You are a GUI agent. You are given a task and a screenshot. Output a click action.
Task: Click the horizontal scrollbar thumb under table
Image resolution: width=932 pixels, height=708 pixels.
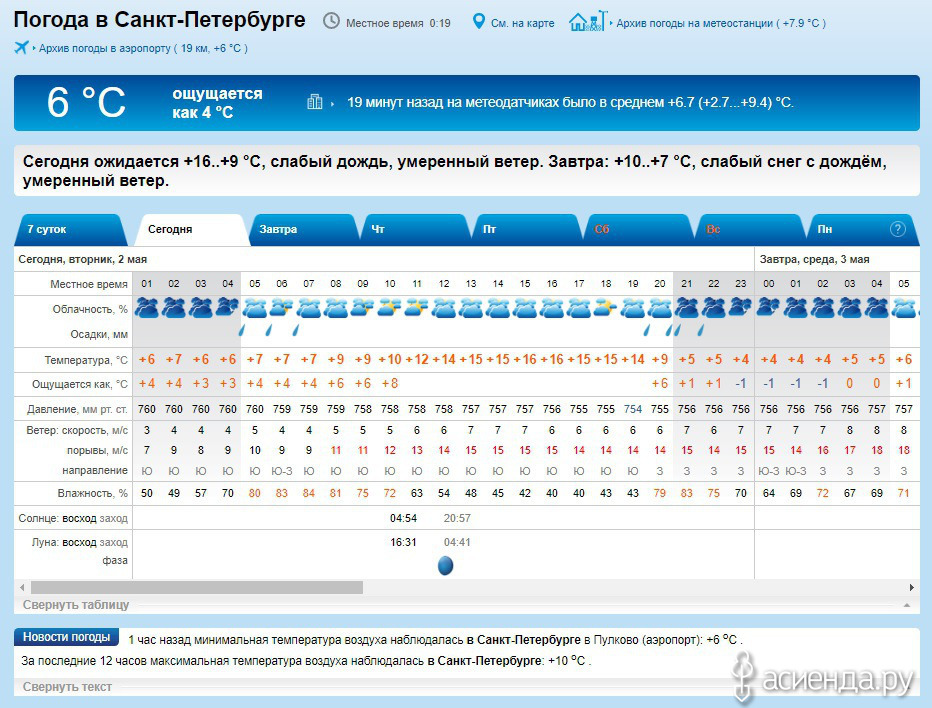click(196, 587)
